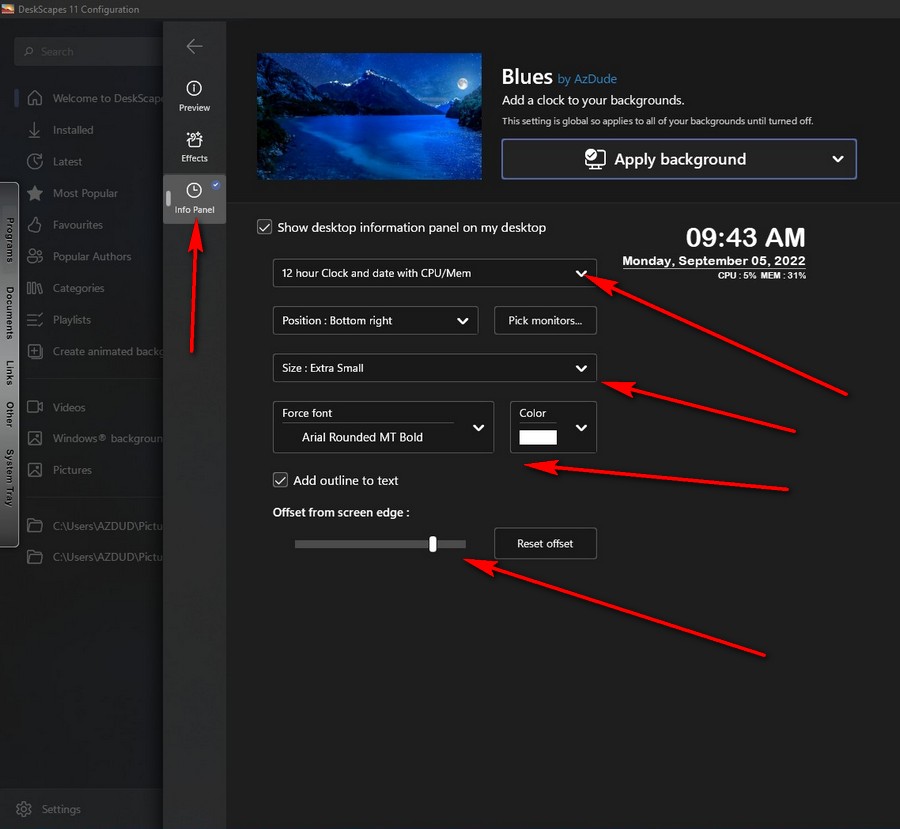The height and width of the screenshot is (829, 900).
Task: Select Playlists in the sidebar
Action: (x=72, y=320)
